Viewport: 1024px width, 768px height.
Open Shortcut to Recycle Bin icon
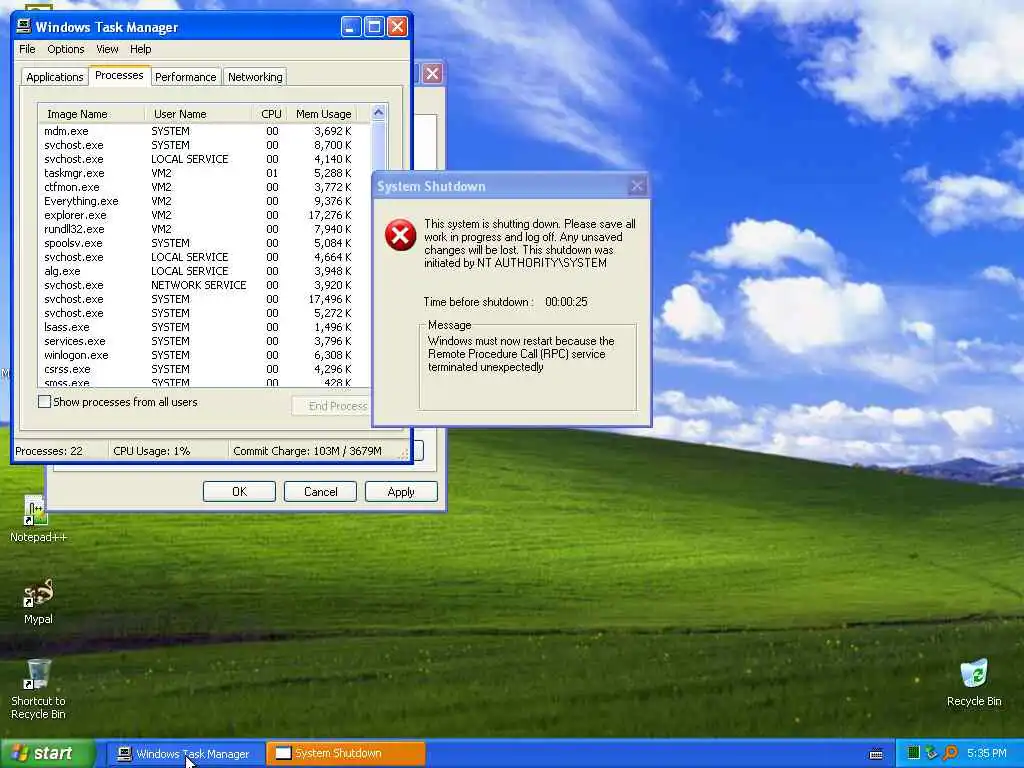pos(38,689)
